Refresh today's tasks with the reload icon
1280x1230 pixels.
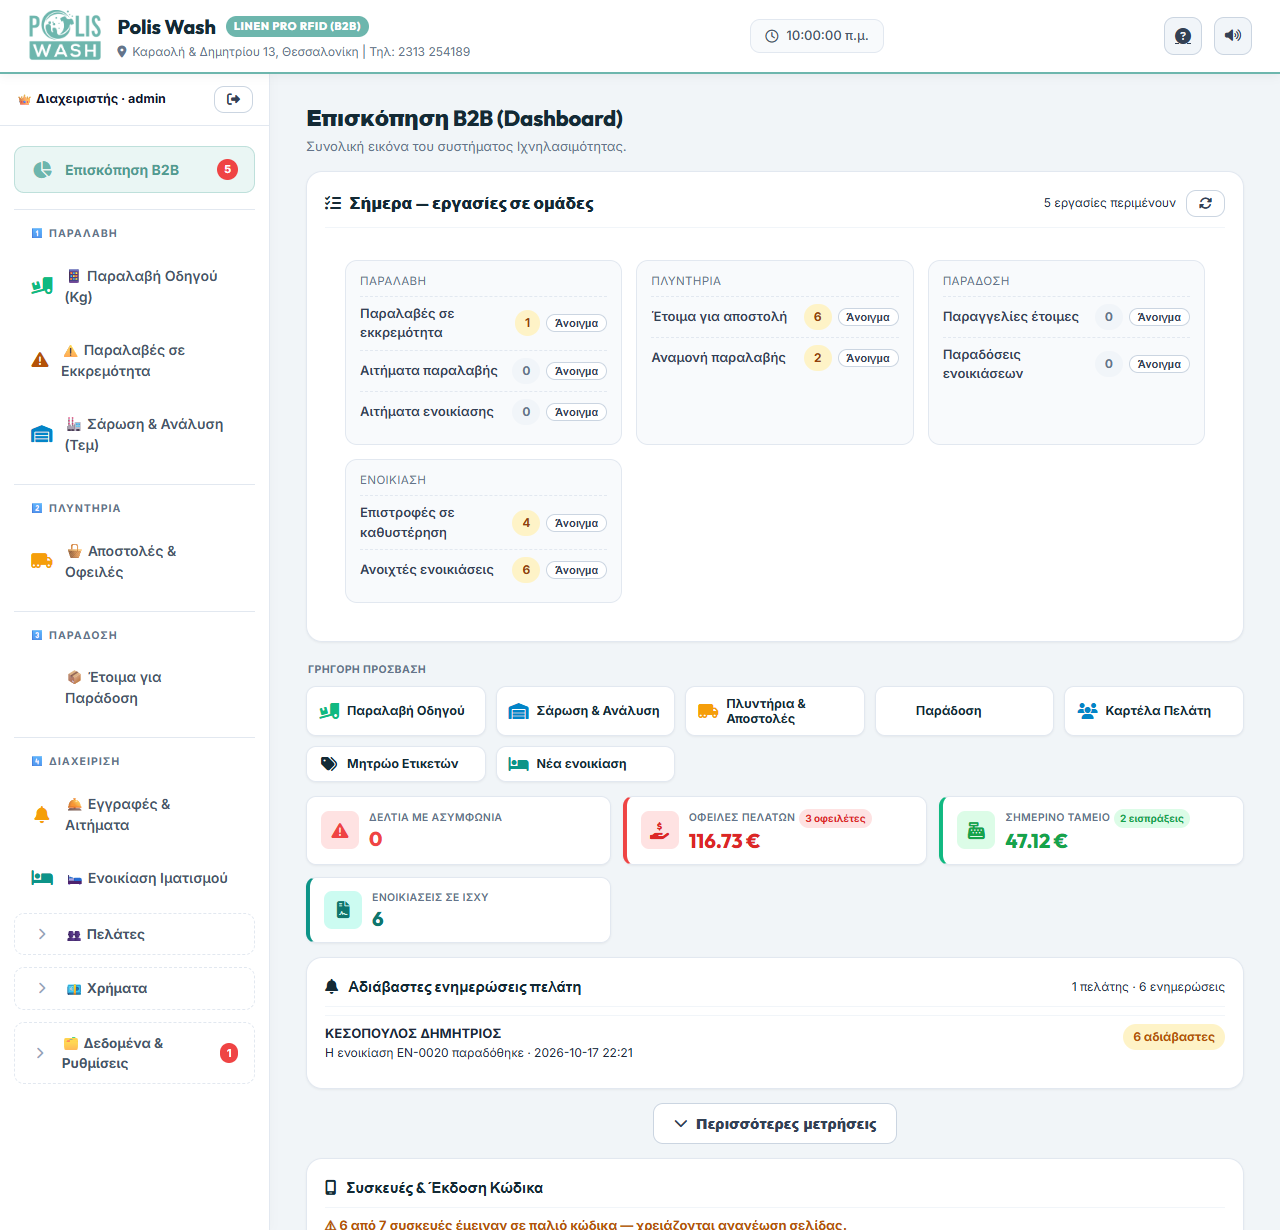pos(1205,203)
